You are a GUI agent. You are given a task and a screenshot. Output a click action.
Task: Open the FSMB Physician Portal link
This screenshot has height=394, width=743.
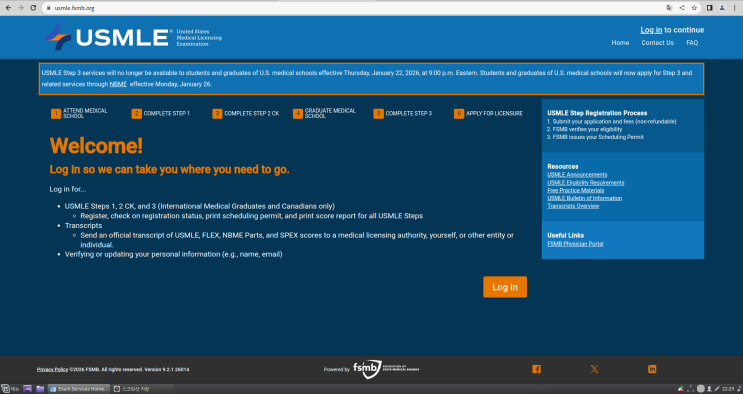point(575,244)
